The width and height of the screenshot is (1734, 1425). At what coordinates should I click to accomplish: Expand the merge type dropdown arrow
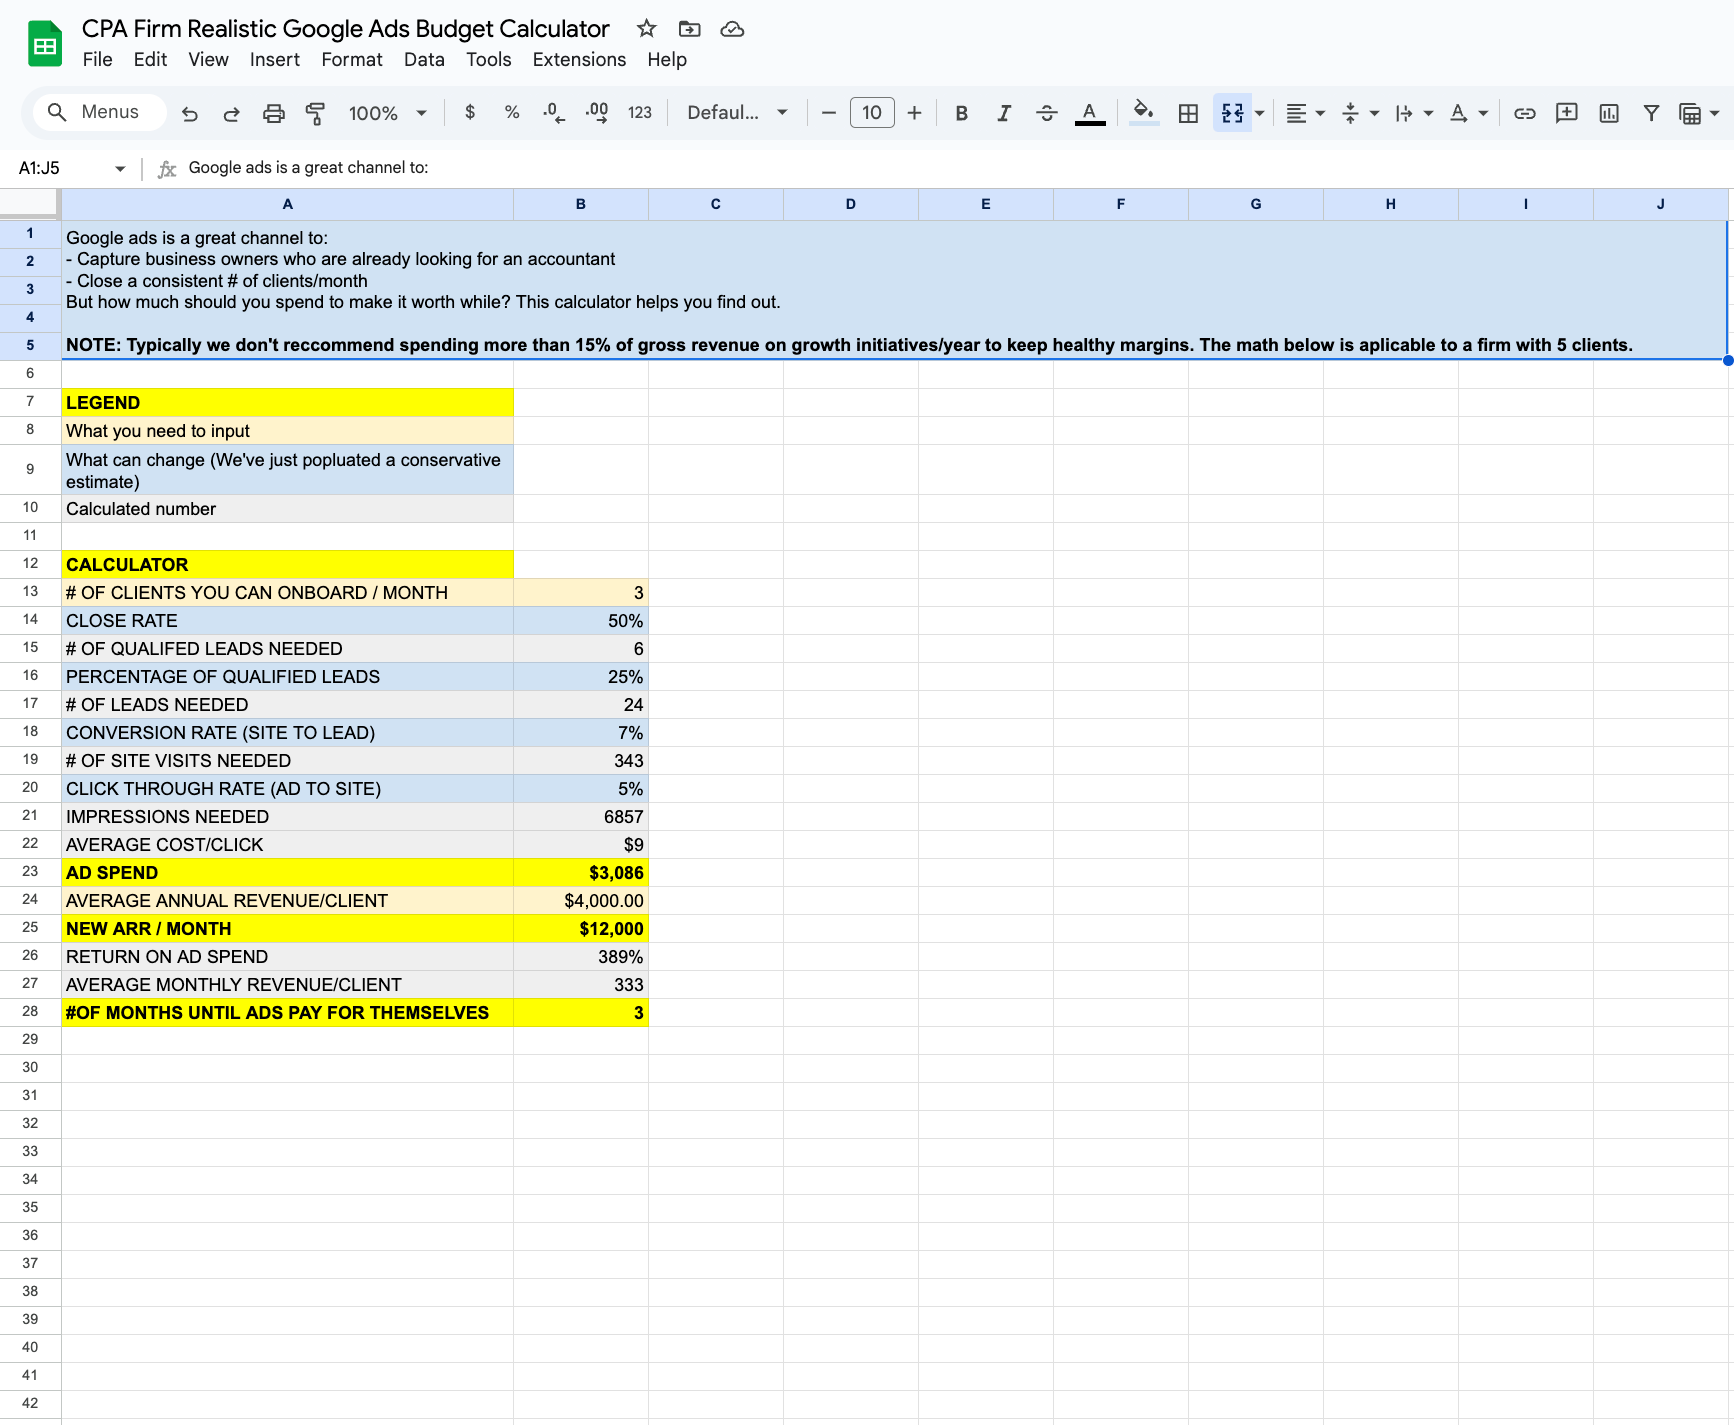tap(1259, 113)
